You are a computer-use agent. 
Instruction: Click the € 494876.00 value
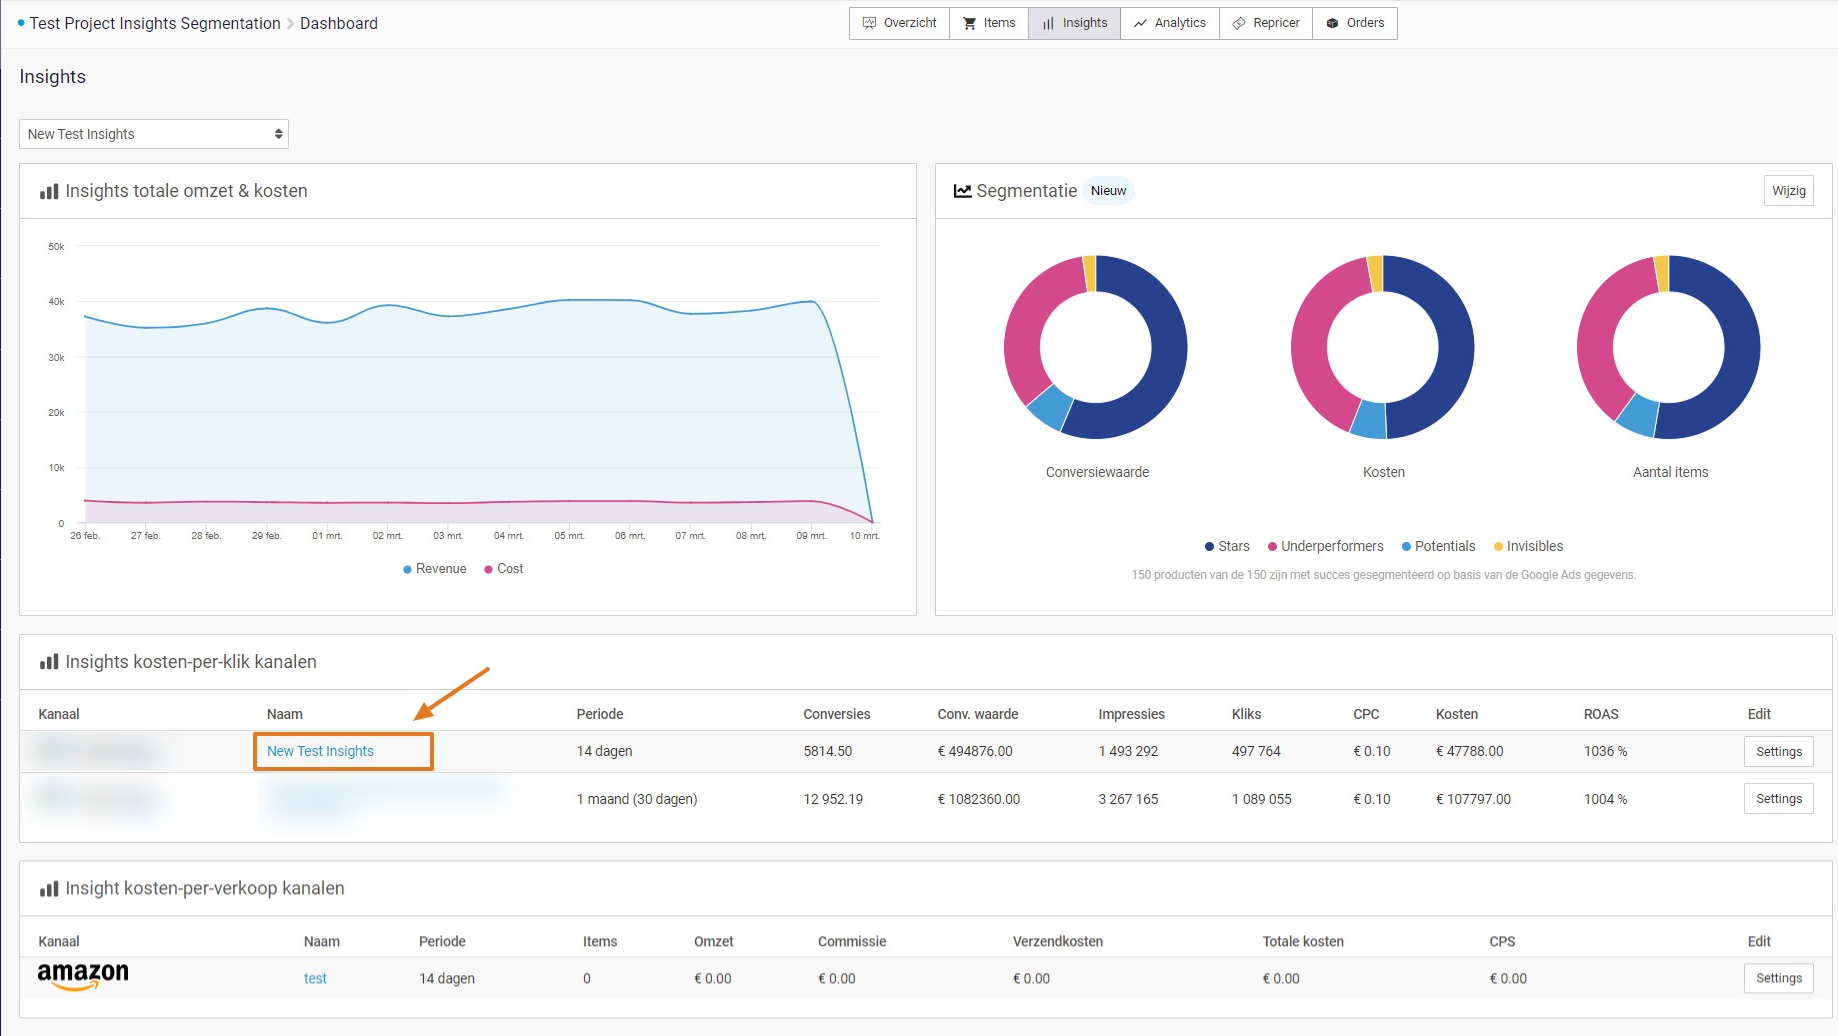coord(975,751)
